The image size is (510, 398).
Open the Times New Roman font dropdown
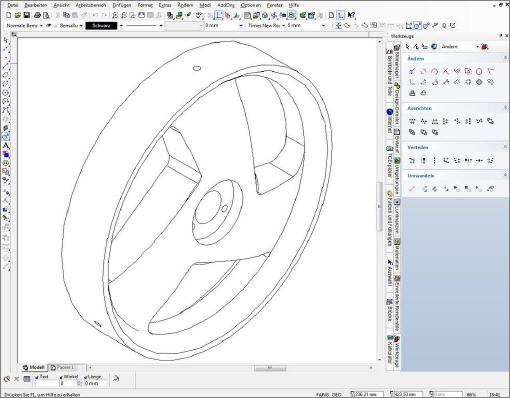pos(283,26)
